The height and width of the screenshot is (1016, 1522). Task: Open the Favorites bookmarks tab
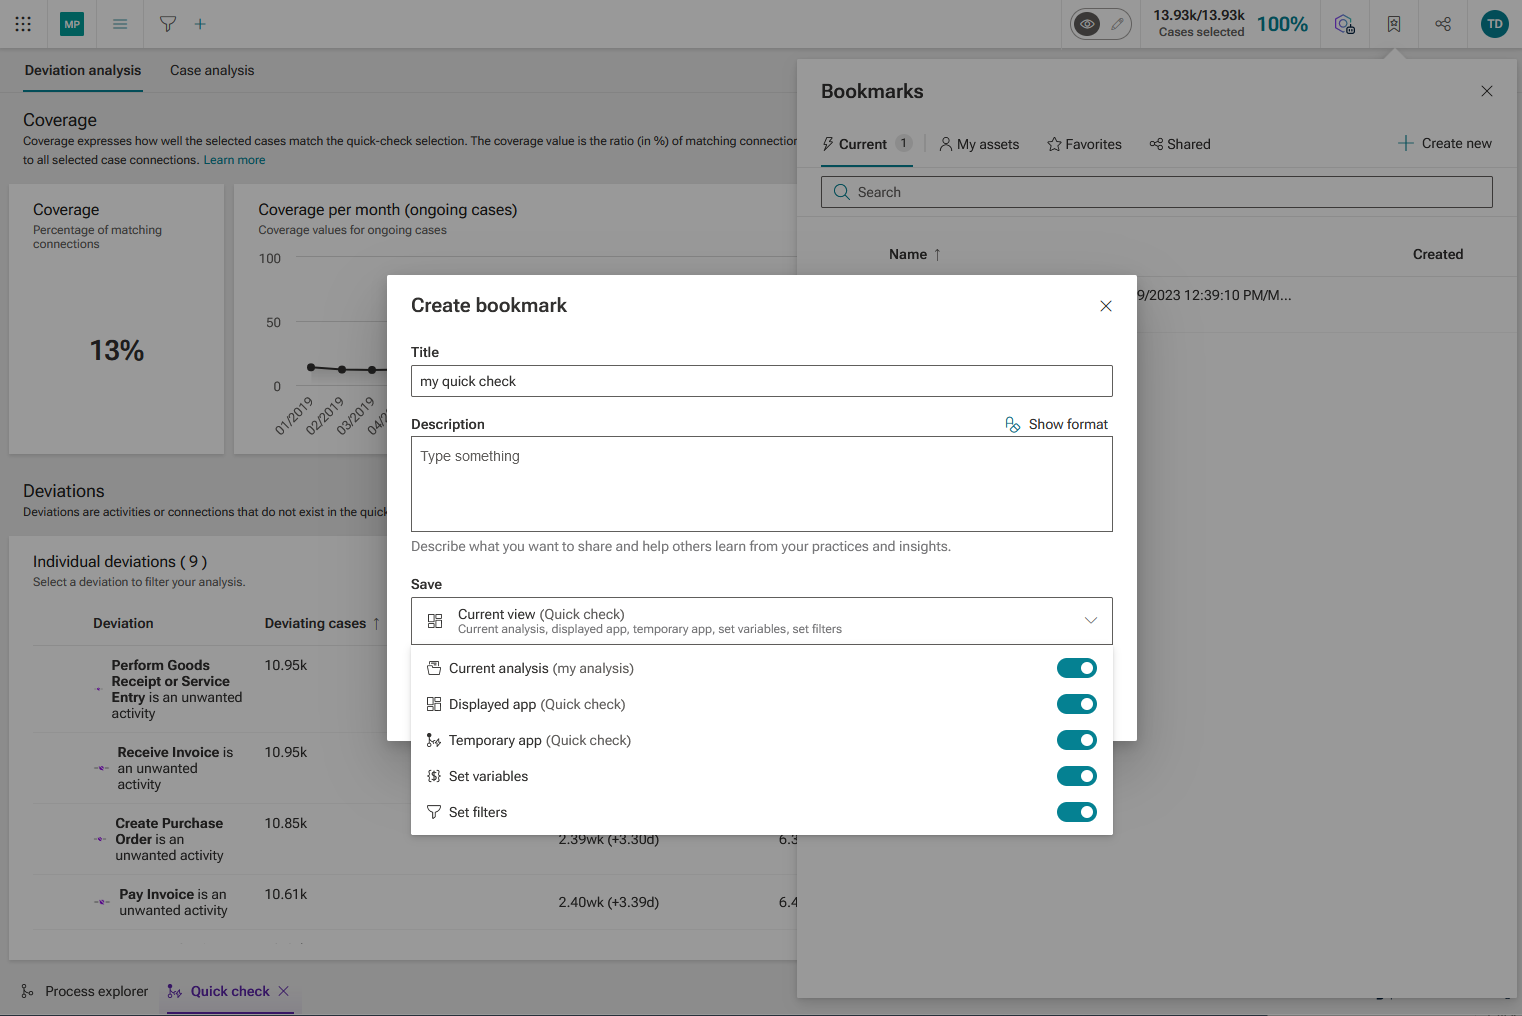point(1084,144)
